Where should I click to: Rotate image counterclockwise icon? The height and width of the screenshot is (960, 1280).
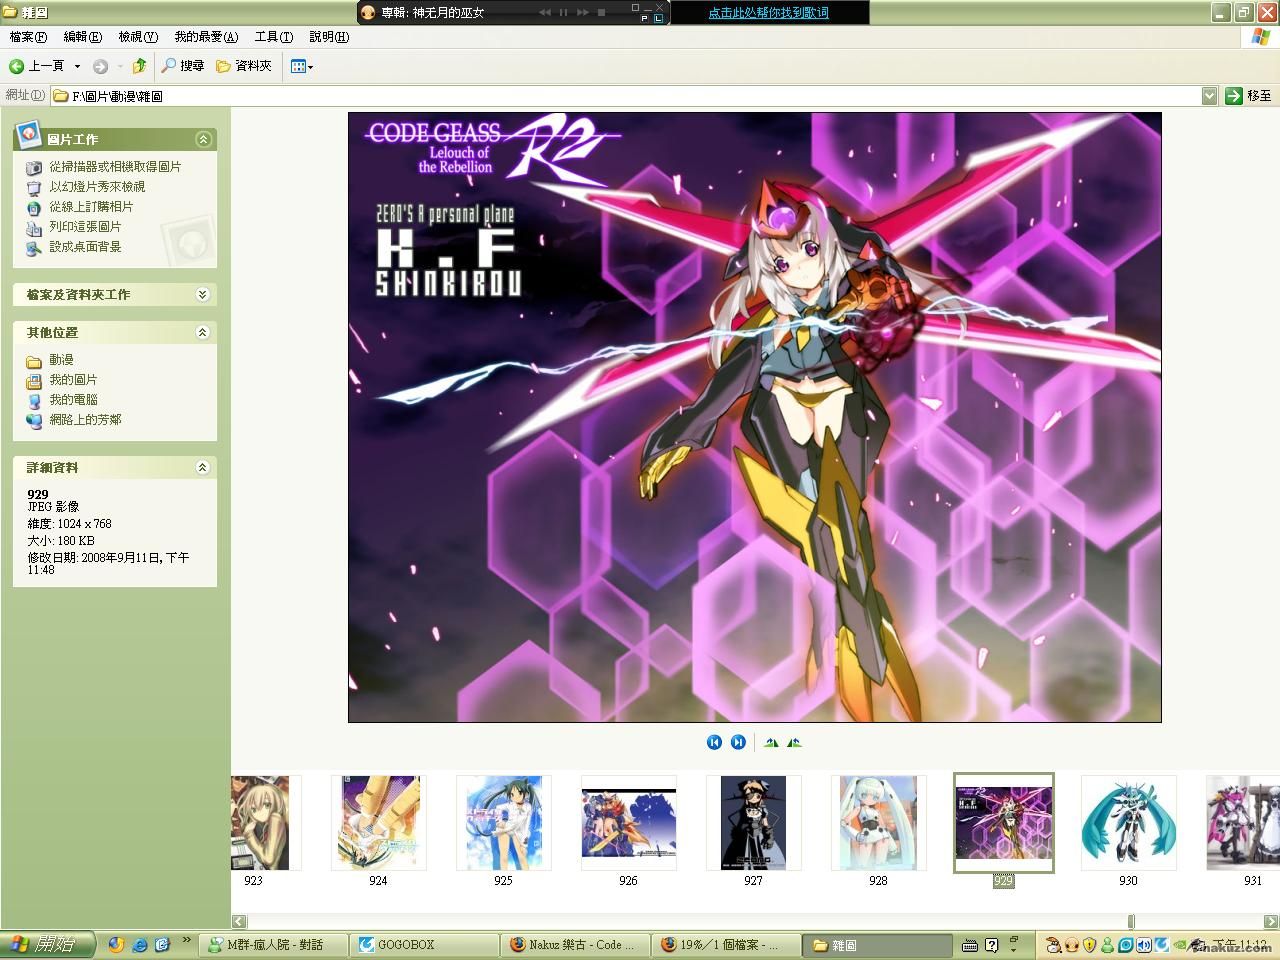794,742
